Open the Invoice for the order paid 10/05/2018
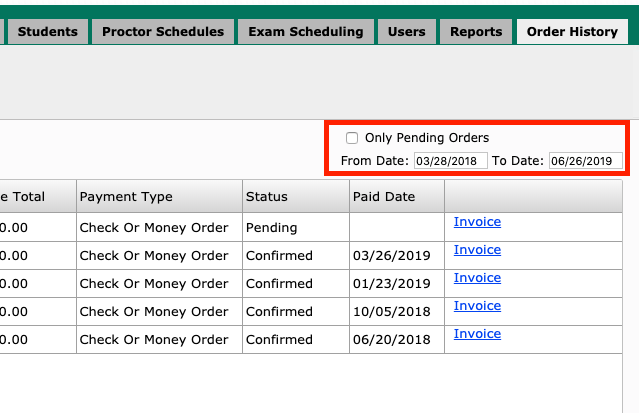The width and height of the screenshot is (639, 413). 477,306
